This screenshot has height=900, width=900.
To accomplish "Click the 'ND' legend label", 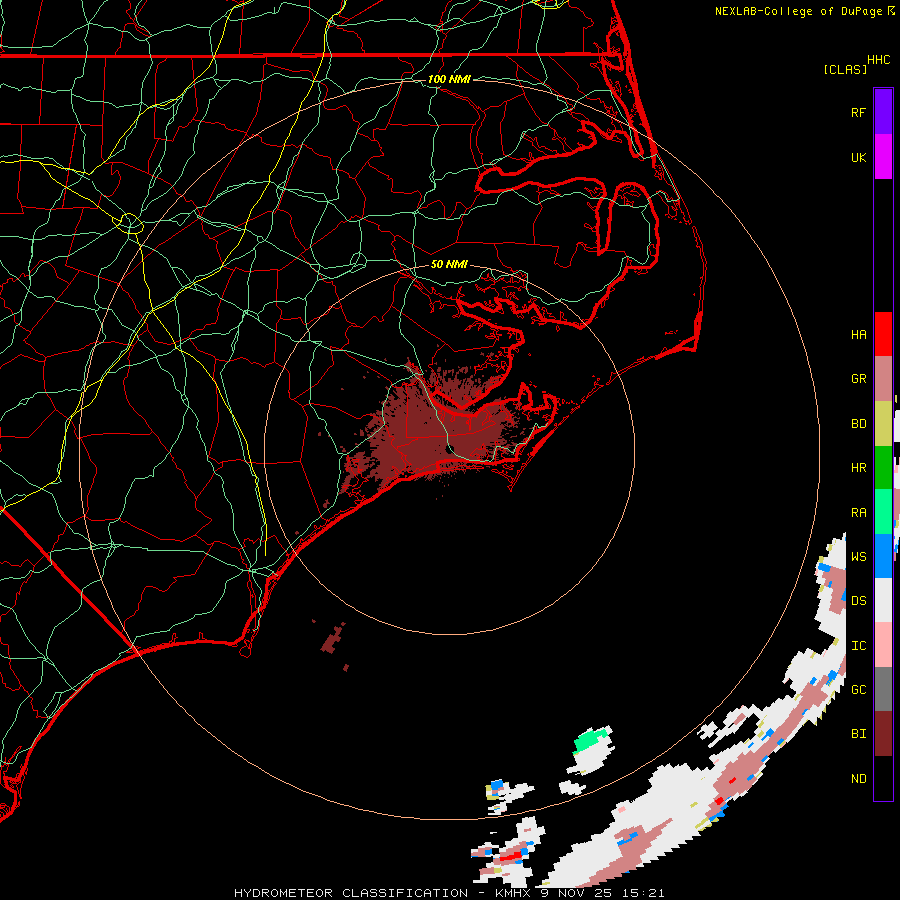I will tap(858, 778).
